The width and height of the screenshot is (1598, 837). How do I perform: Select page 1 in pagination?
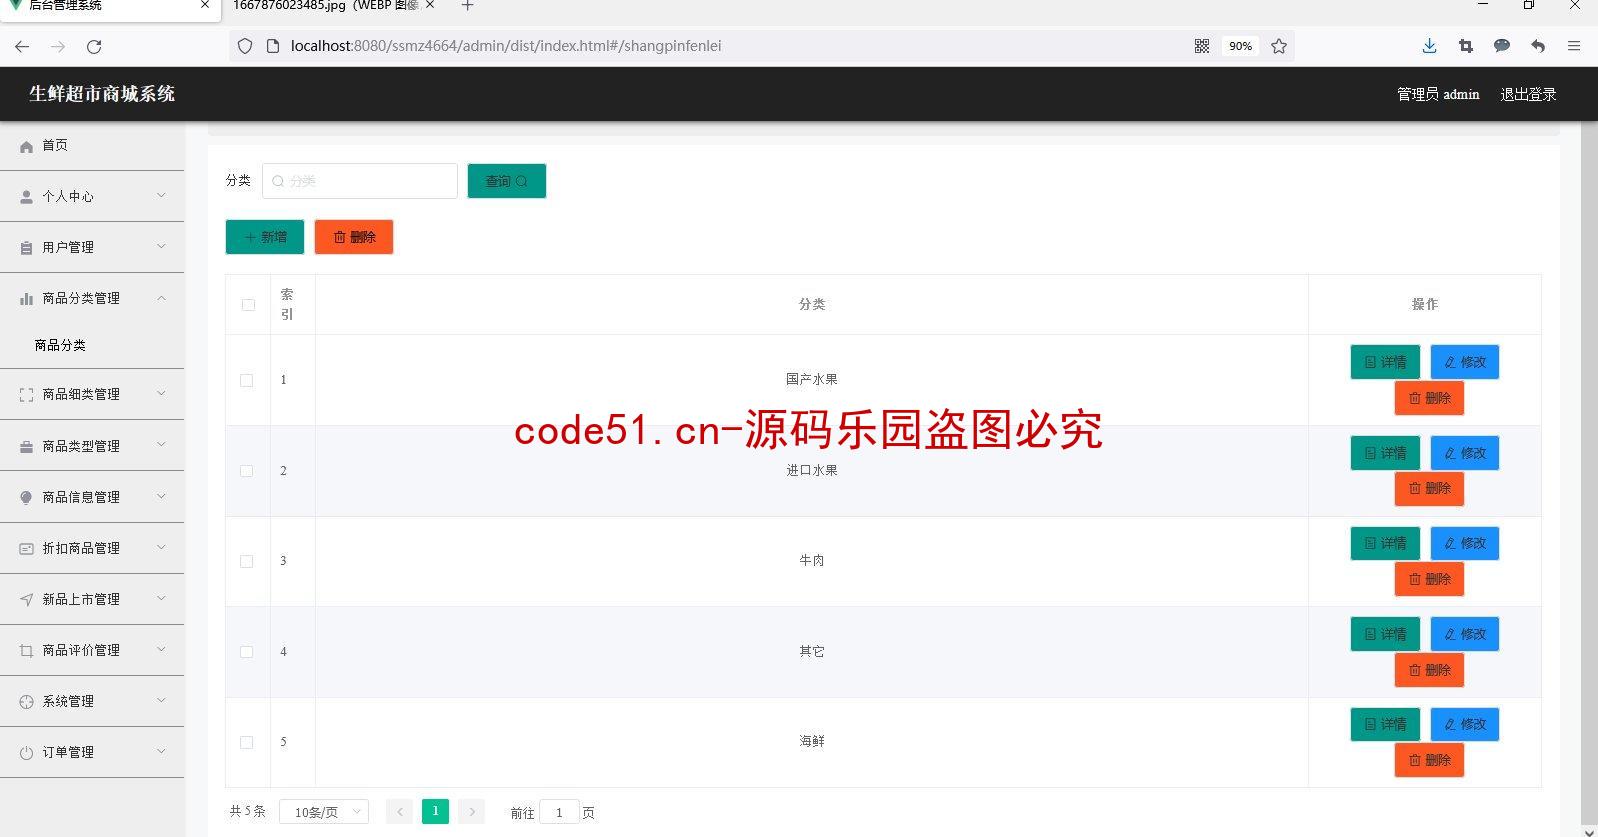[435, 811]
